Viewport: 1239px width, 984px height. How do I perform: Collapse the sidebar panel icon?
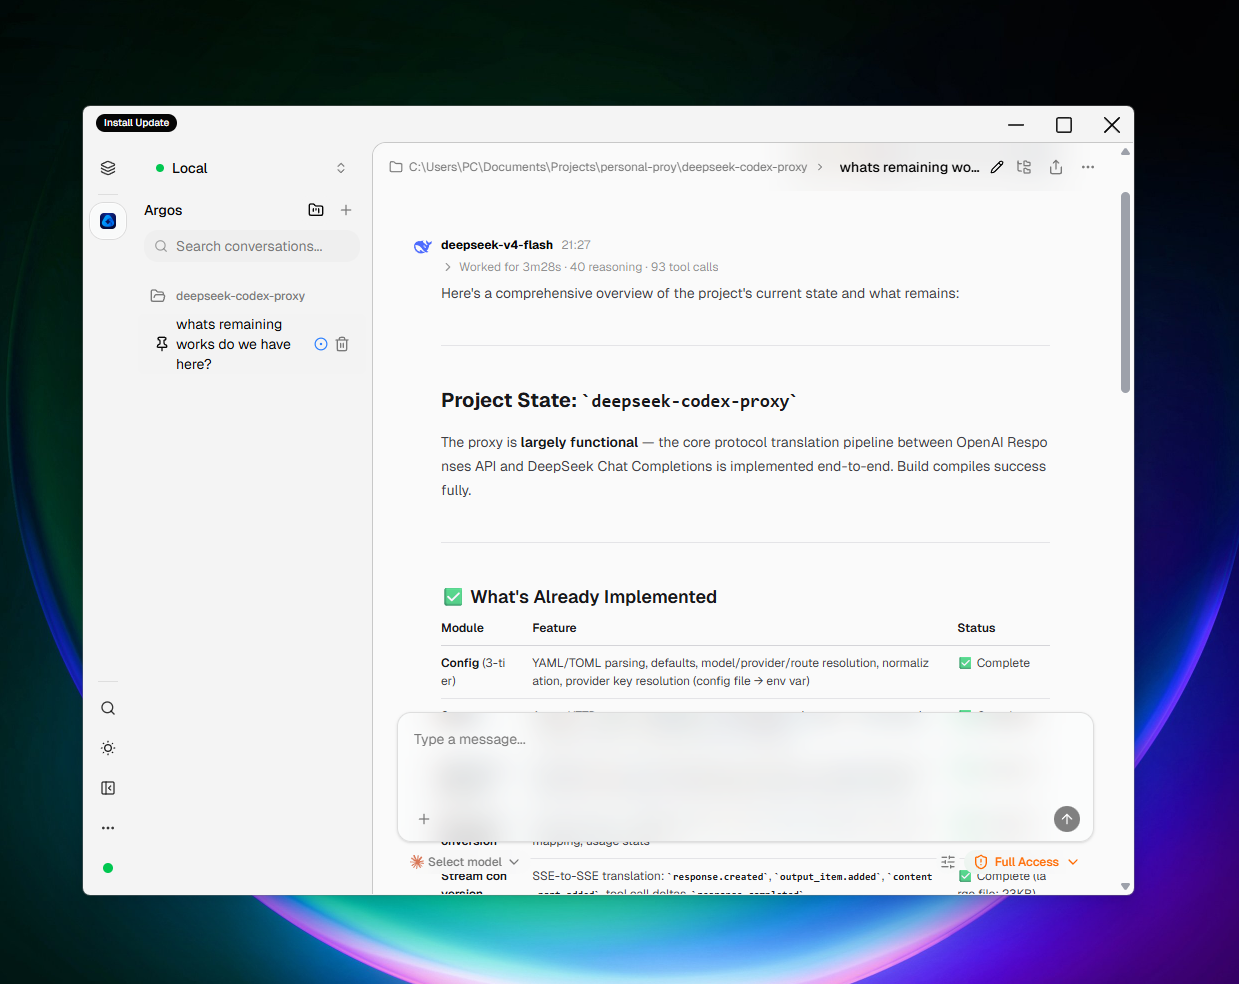108,788
